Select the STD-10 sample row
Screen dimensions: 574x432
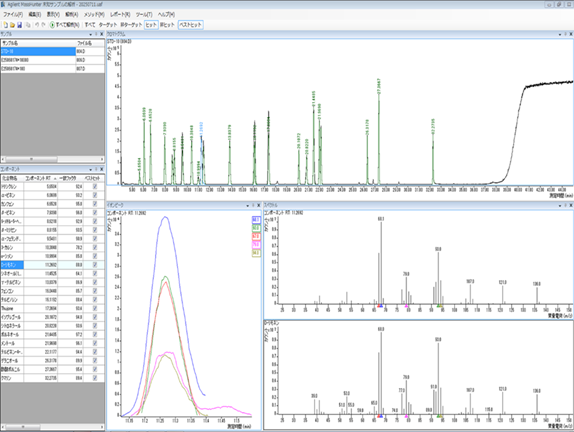click(x=52, y=51)
